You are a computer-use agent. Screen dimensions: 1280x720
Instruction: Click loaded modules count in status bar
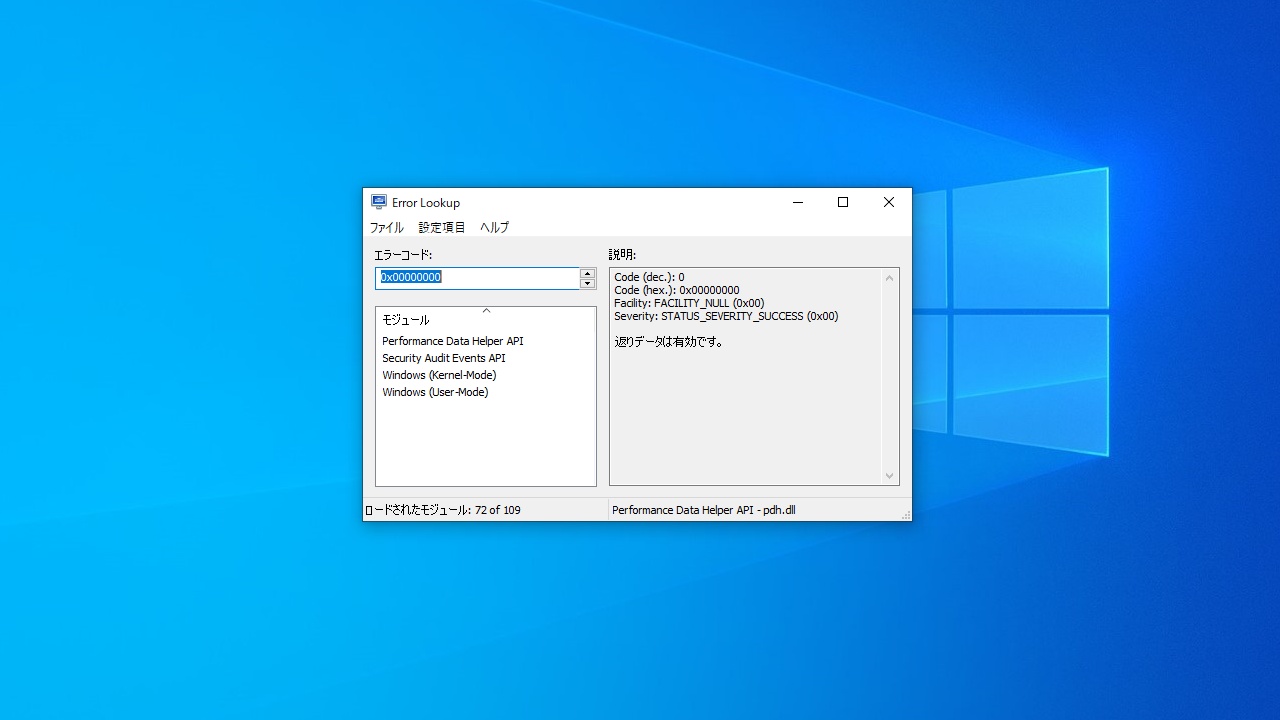(x=443, y=510)
